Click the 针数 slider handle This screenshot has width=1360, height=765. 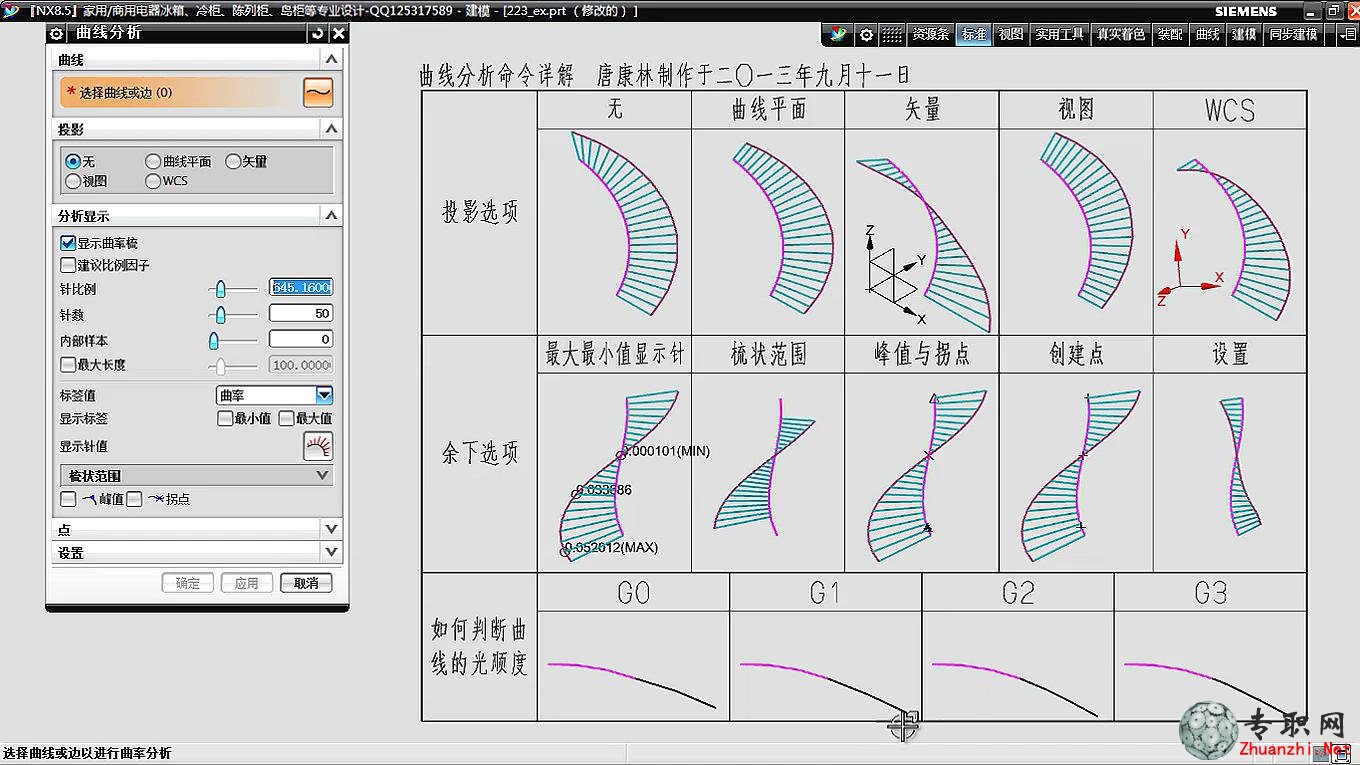[x=221, y=314]
